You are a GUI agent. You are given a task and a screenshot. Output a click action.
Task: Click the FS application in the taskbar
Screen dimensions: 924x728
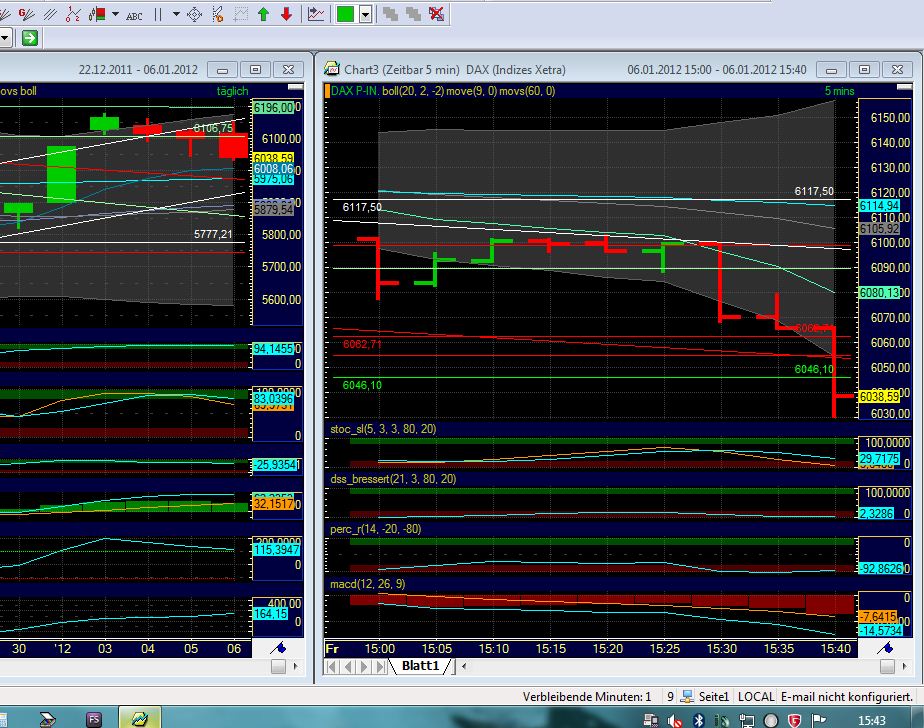coord(95,718)
